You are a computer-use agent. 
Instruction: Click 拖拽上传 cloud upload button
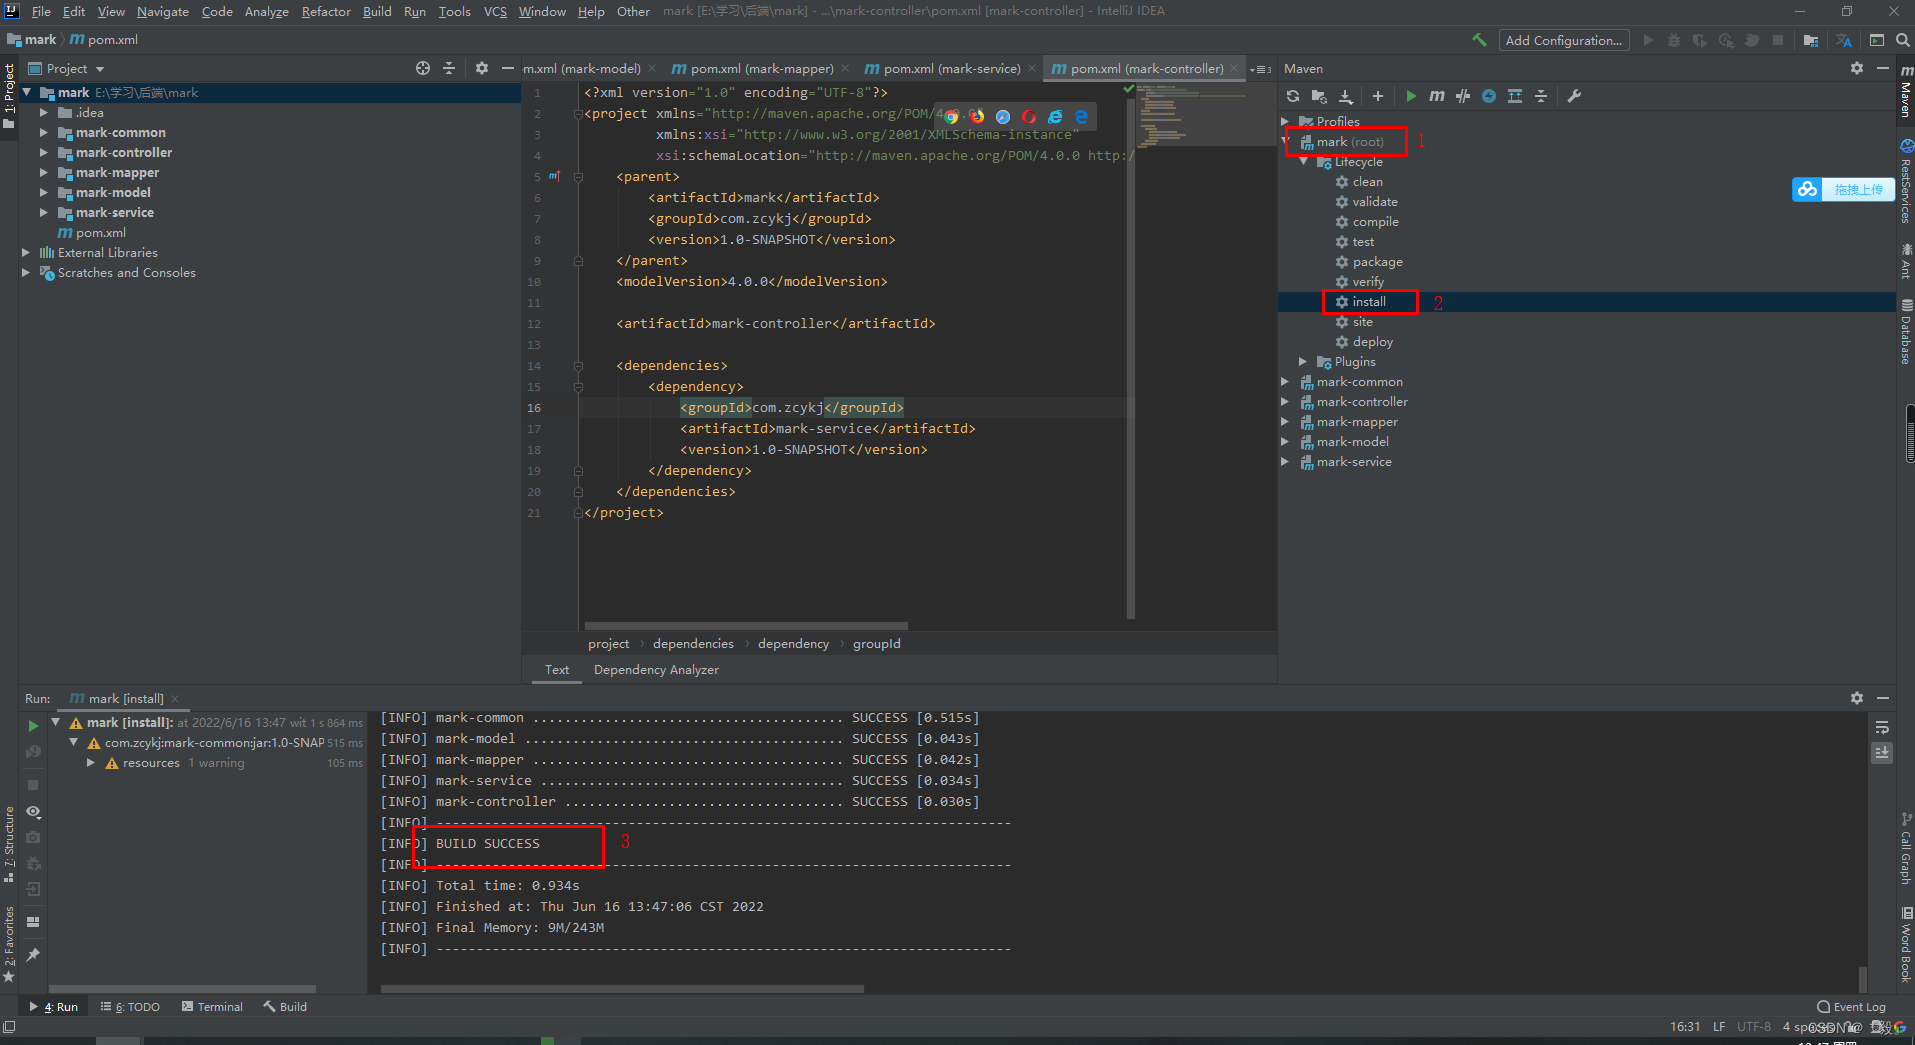pyautogui.click(x=1842, y=189)
